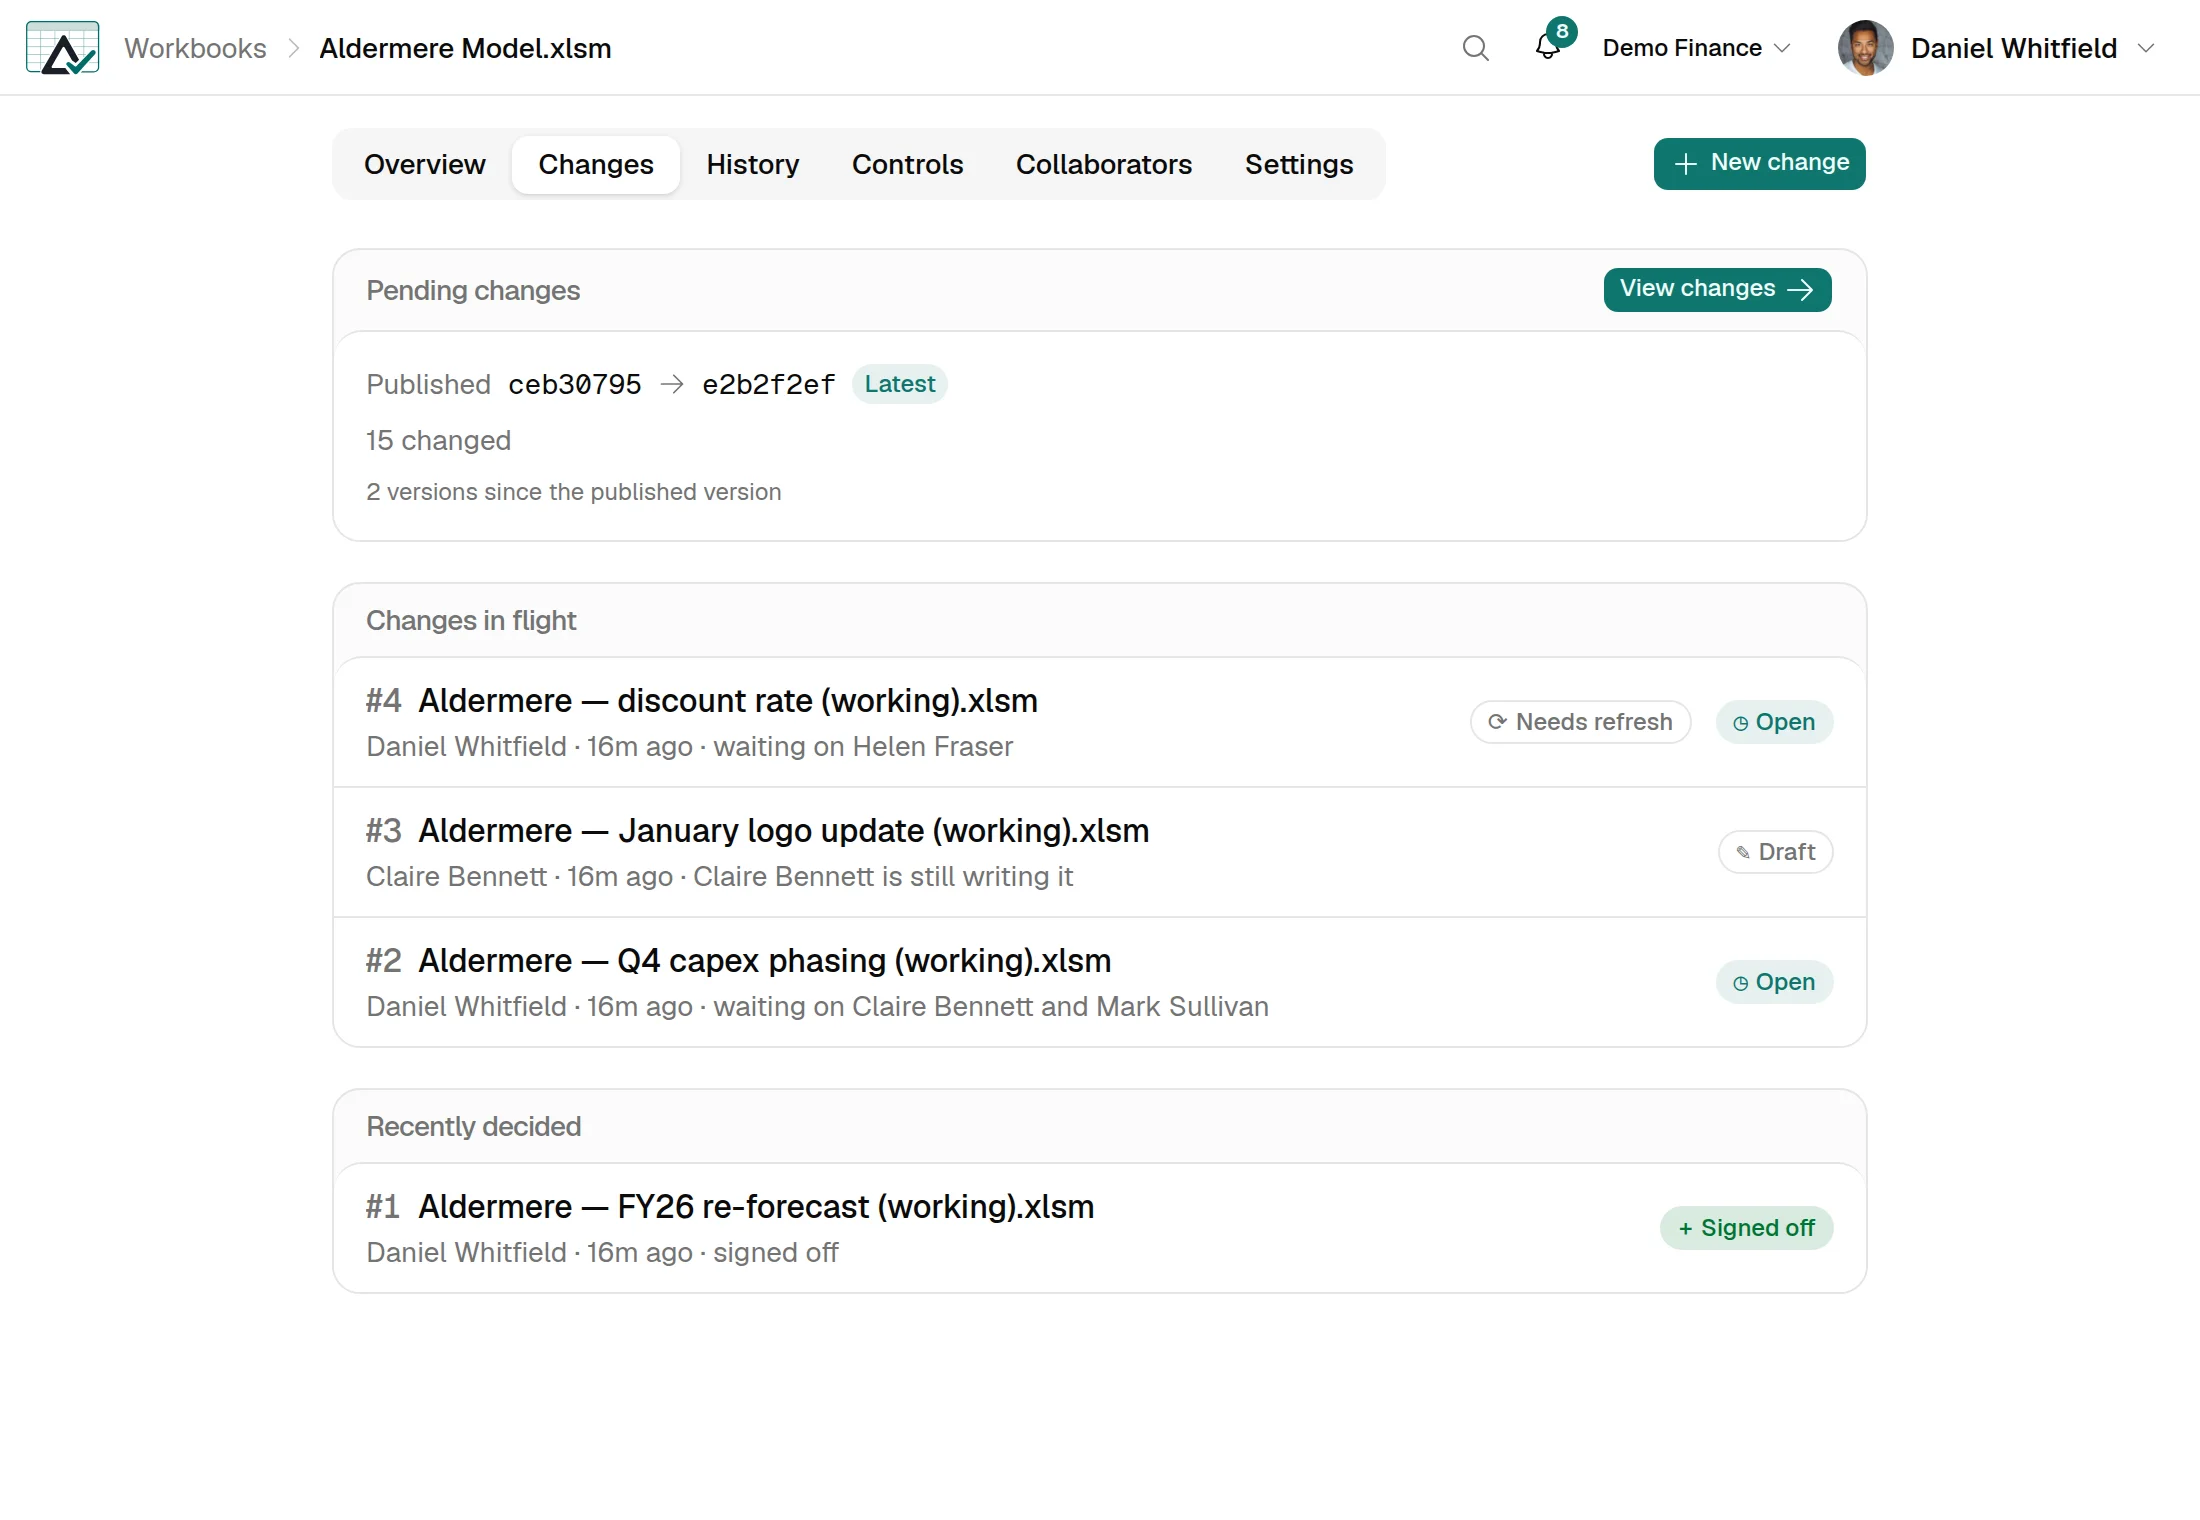Click Daniel Whitfield's avatar photo
Viewport: 2200px width, 1520px height.
coord(1865,48)
